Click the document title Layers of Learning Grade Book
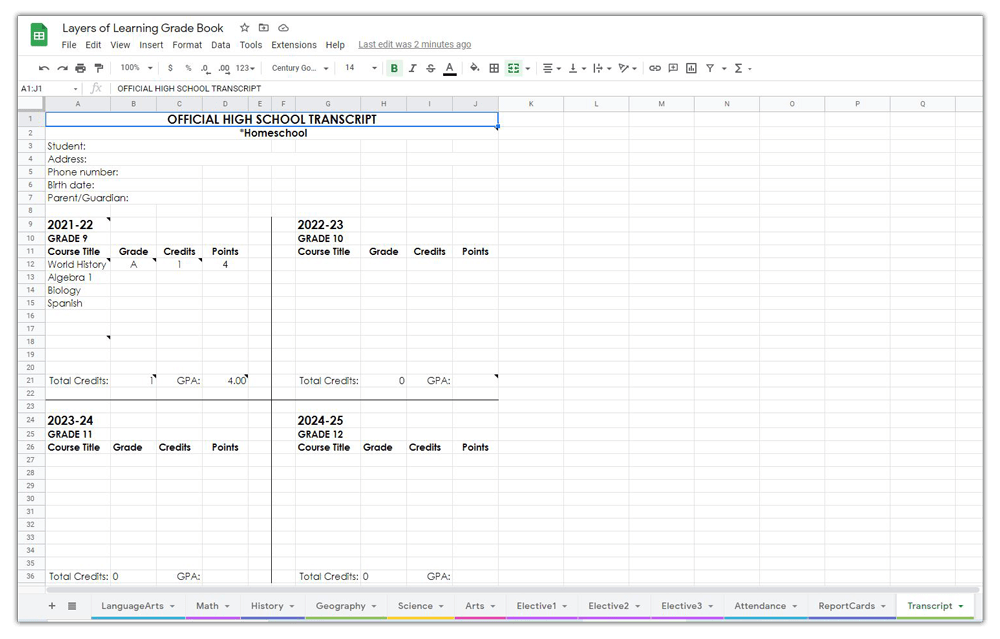The width and height of the screenshot is (1000, 639). pos(143,28)
